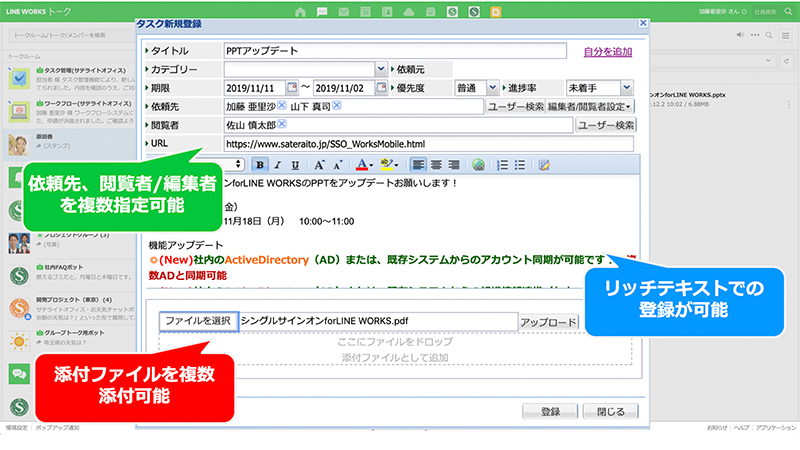The image size is (800, 450).
Task: Click the 社員検索 field in header
Action: click(765, 11)
